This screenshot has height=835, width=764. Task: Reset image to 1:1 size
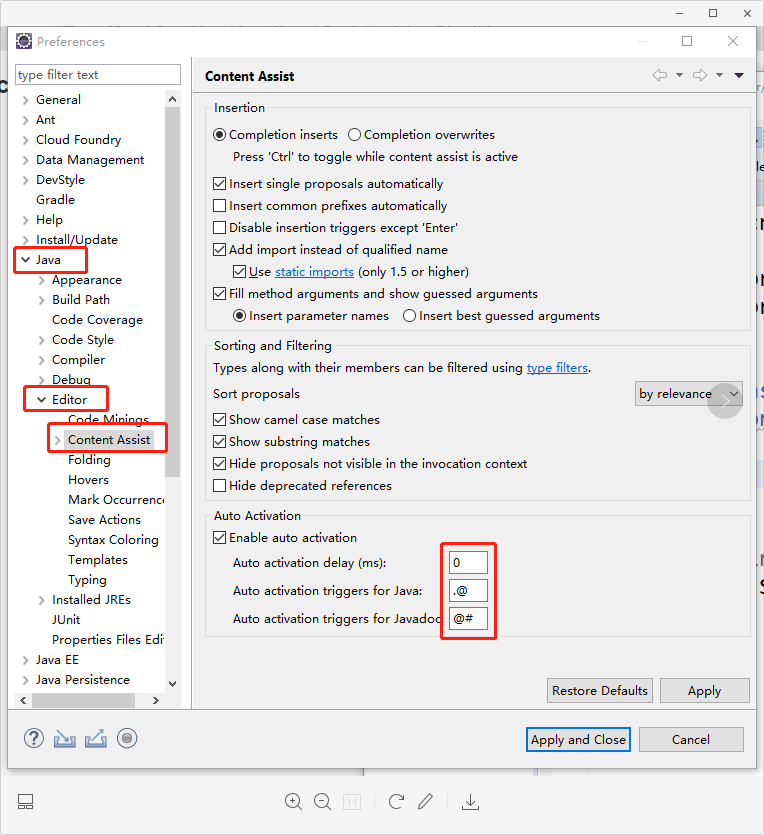352,801
